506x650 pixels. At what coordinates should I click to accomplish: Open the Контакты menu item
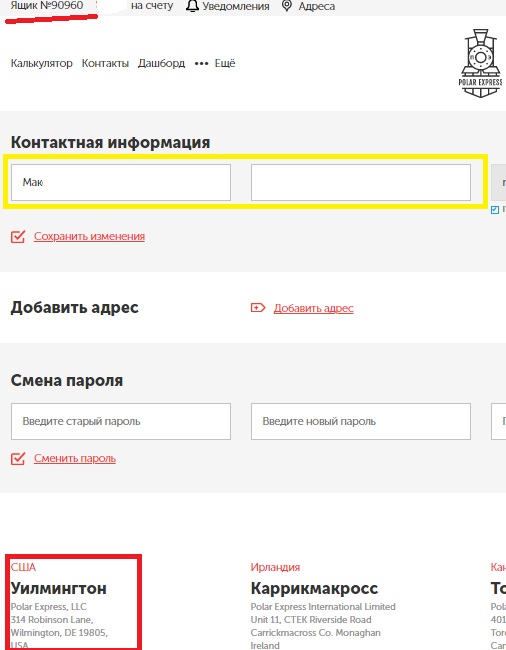[105, 63]
